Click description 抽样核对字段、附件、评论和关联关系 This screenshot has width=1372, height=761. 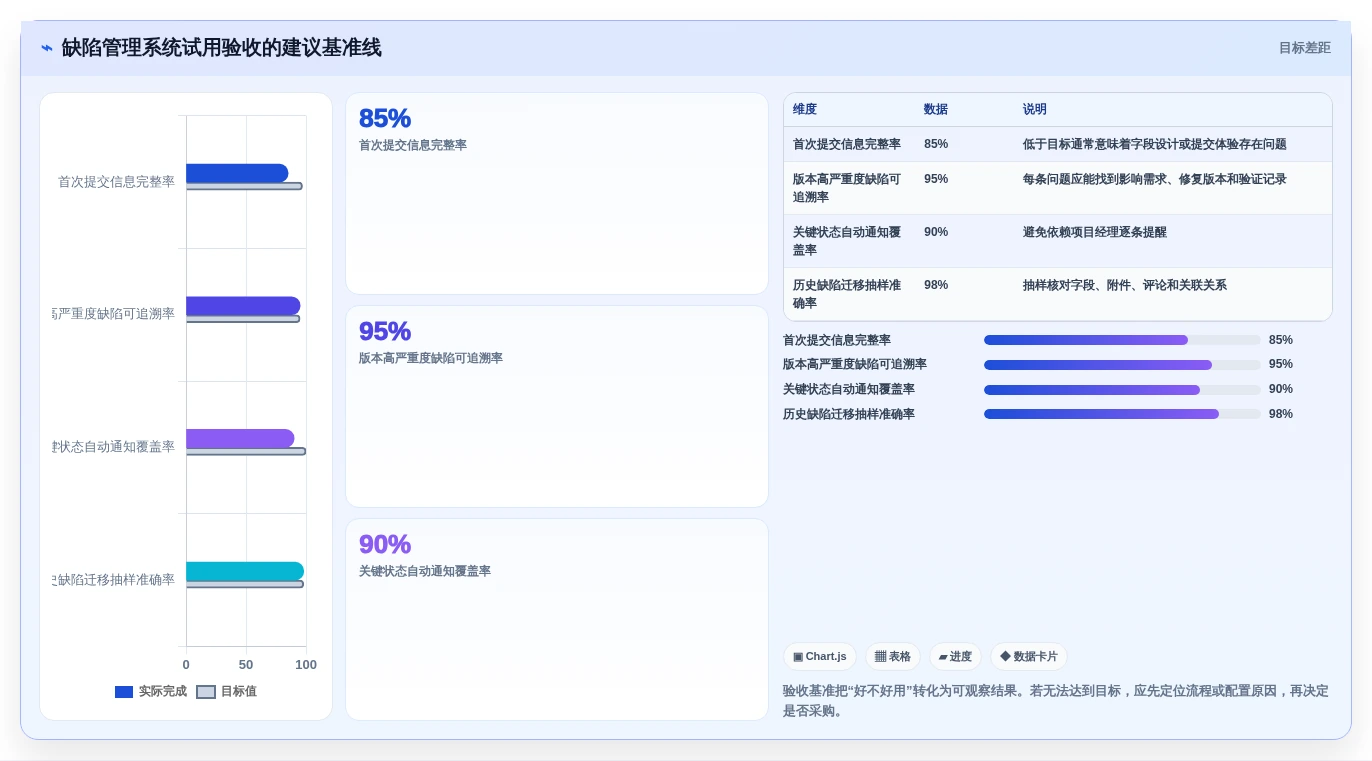pos(1124,285)
